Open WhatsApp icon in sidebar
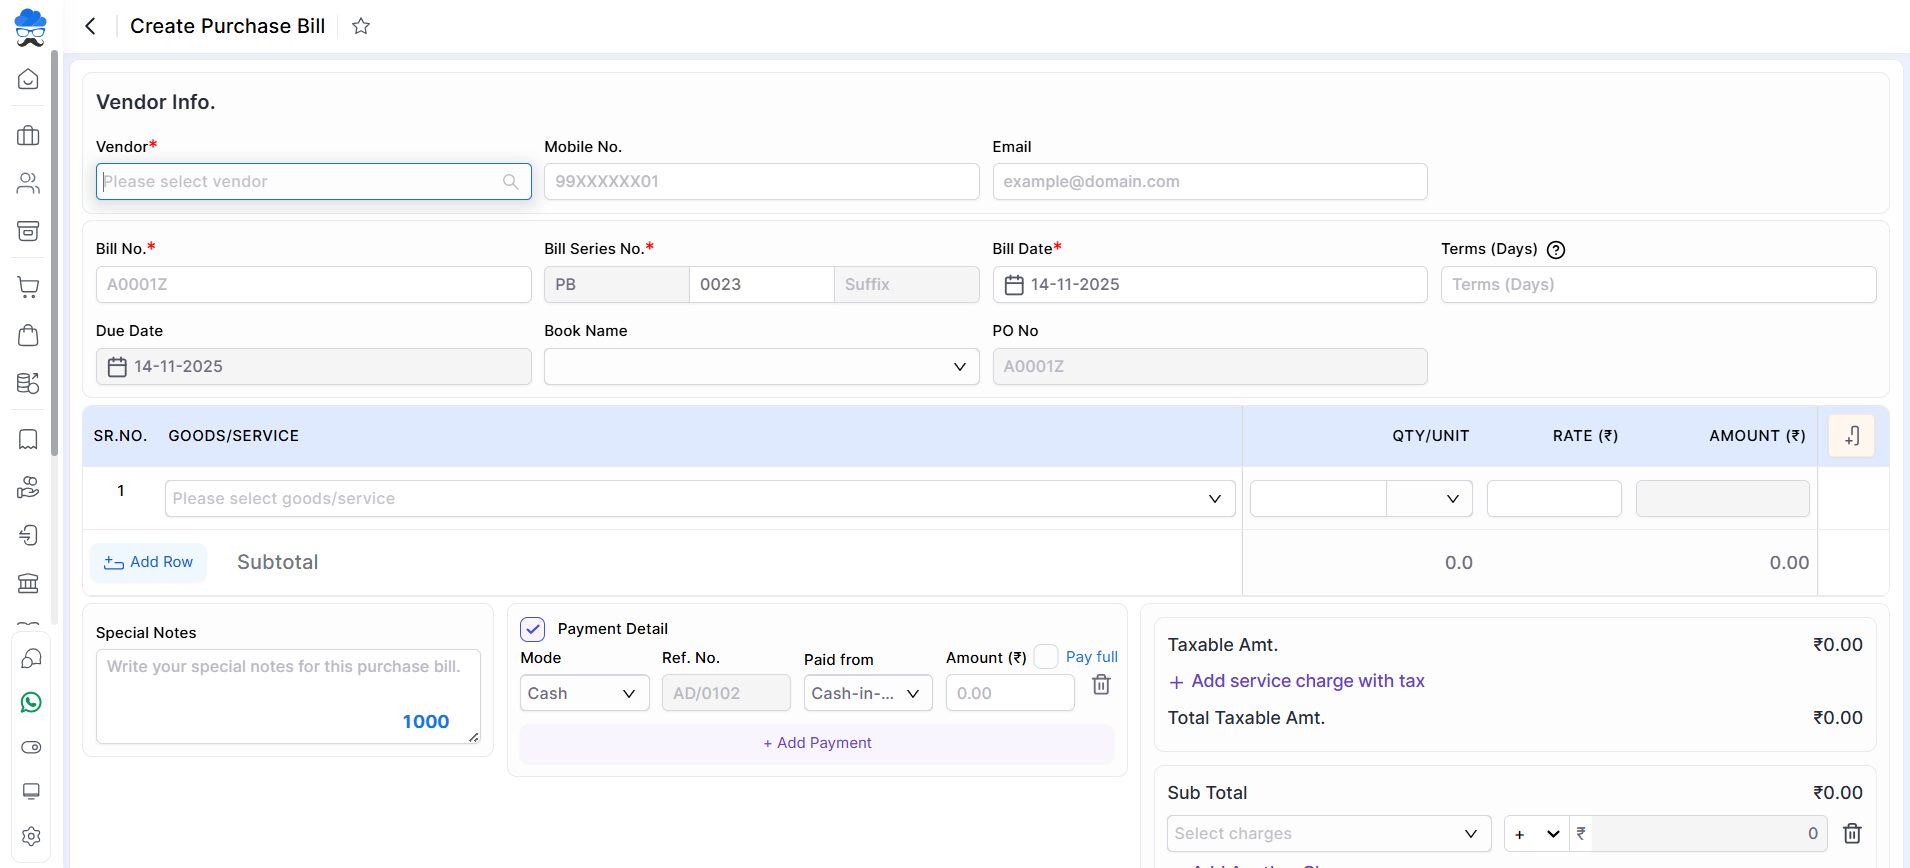 click(x=31, y=703)
